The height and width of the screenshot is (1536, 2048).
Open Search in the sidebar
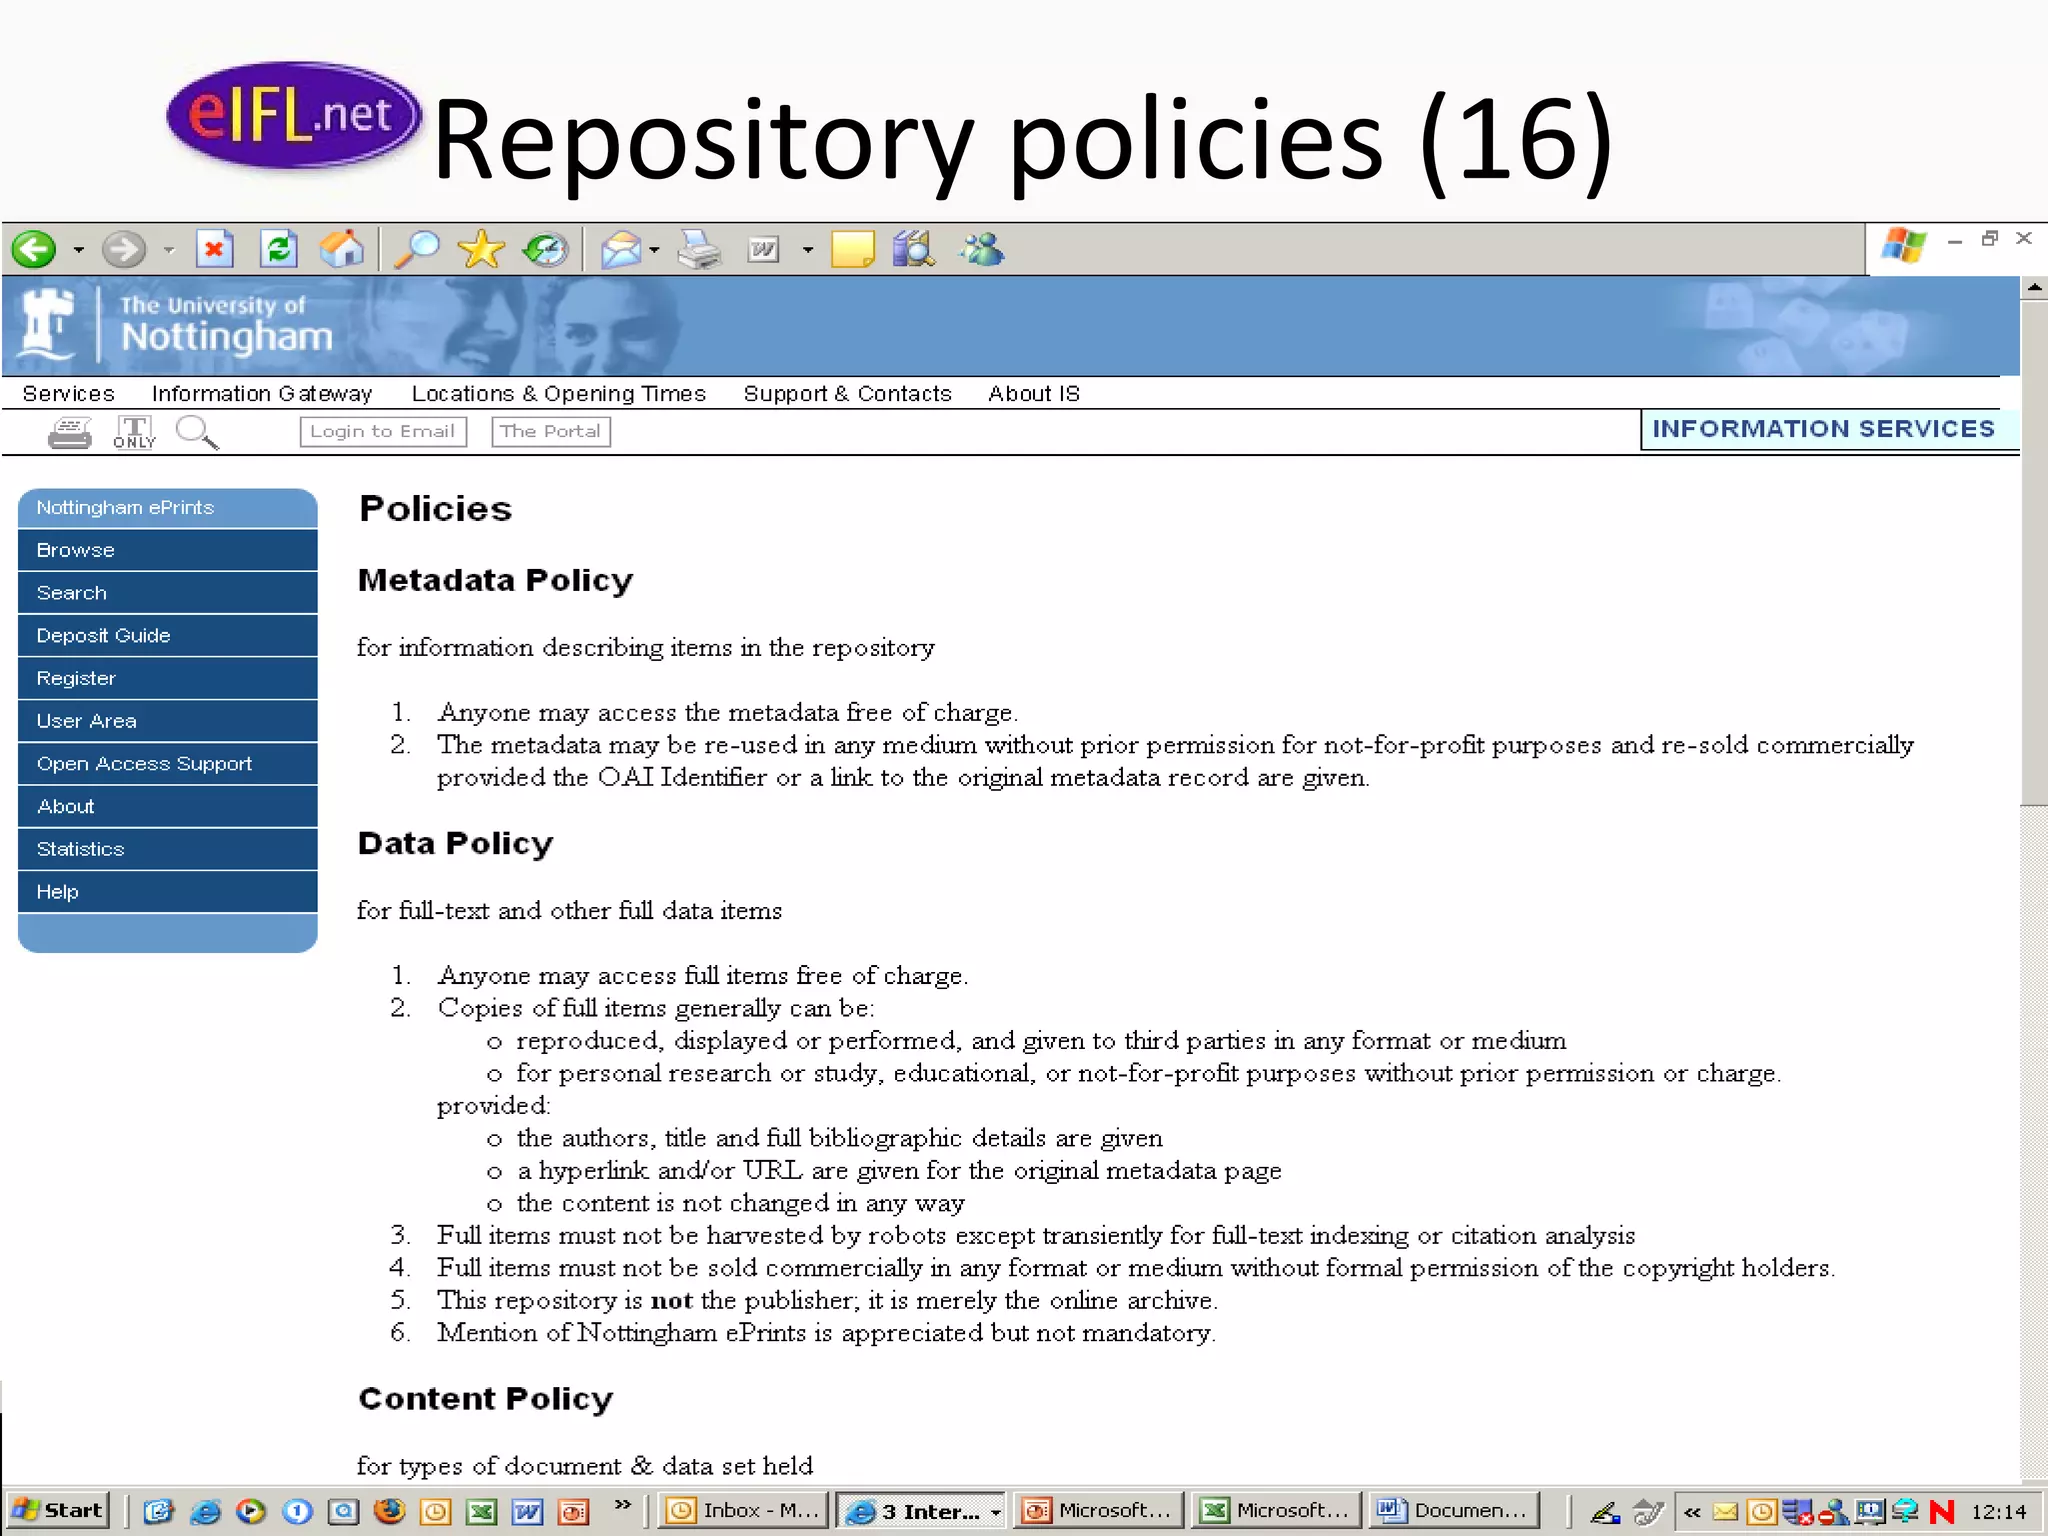(167, 593)
